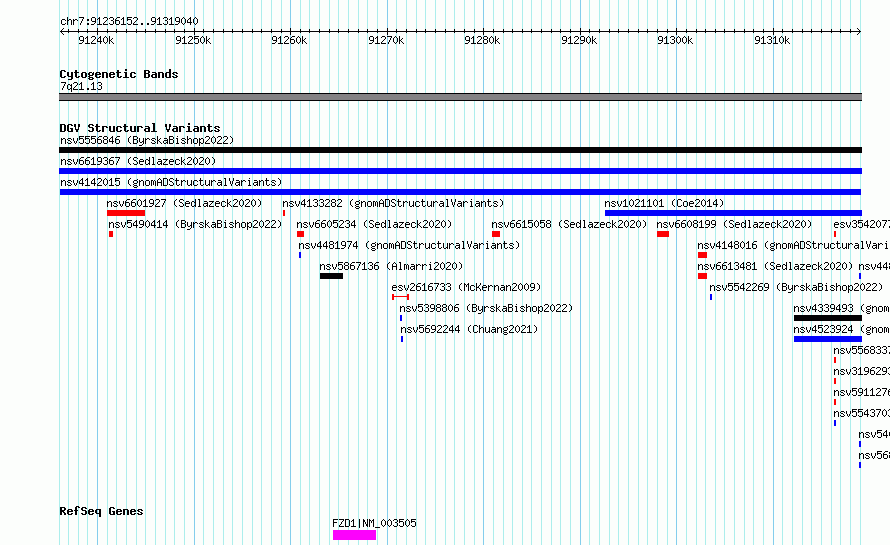Open the nsv5542269 ByrskaBishop2022 label

point(796,287)
